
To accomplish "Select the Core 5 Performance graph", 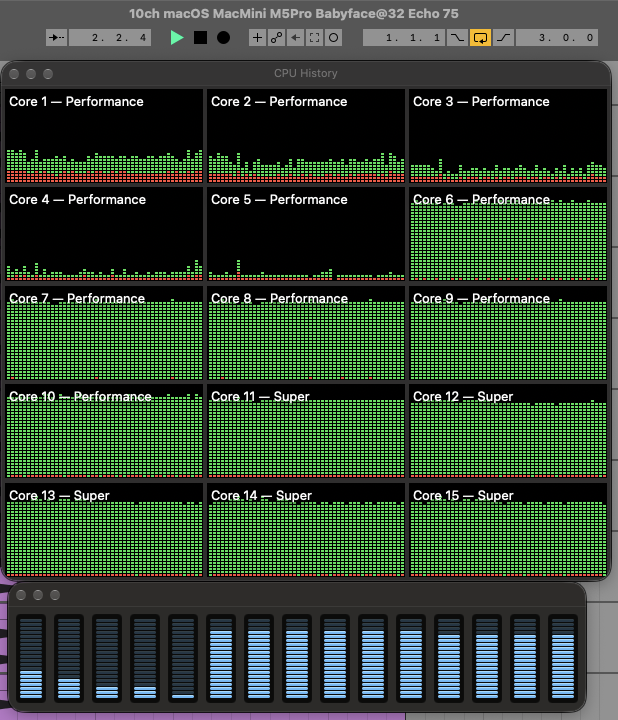I will click(306, 234).
